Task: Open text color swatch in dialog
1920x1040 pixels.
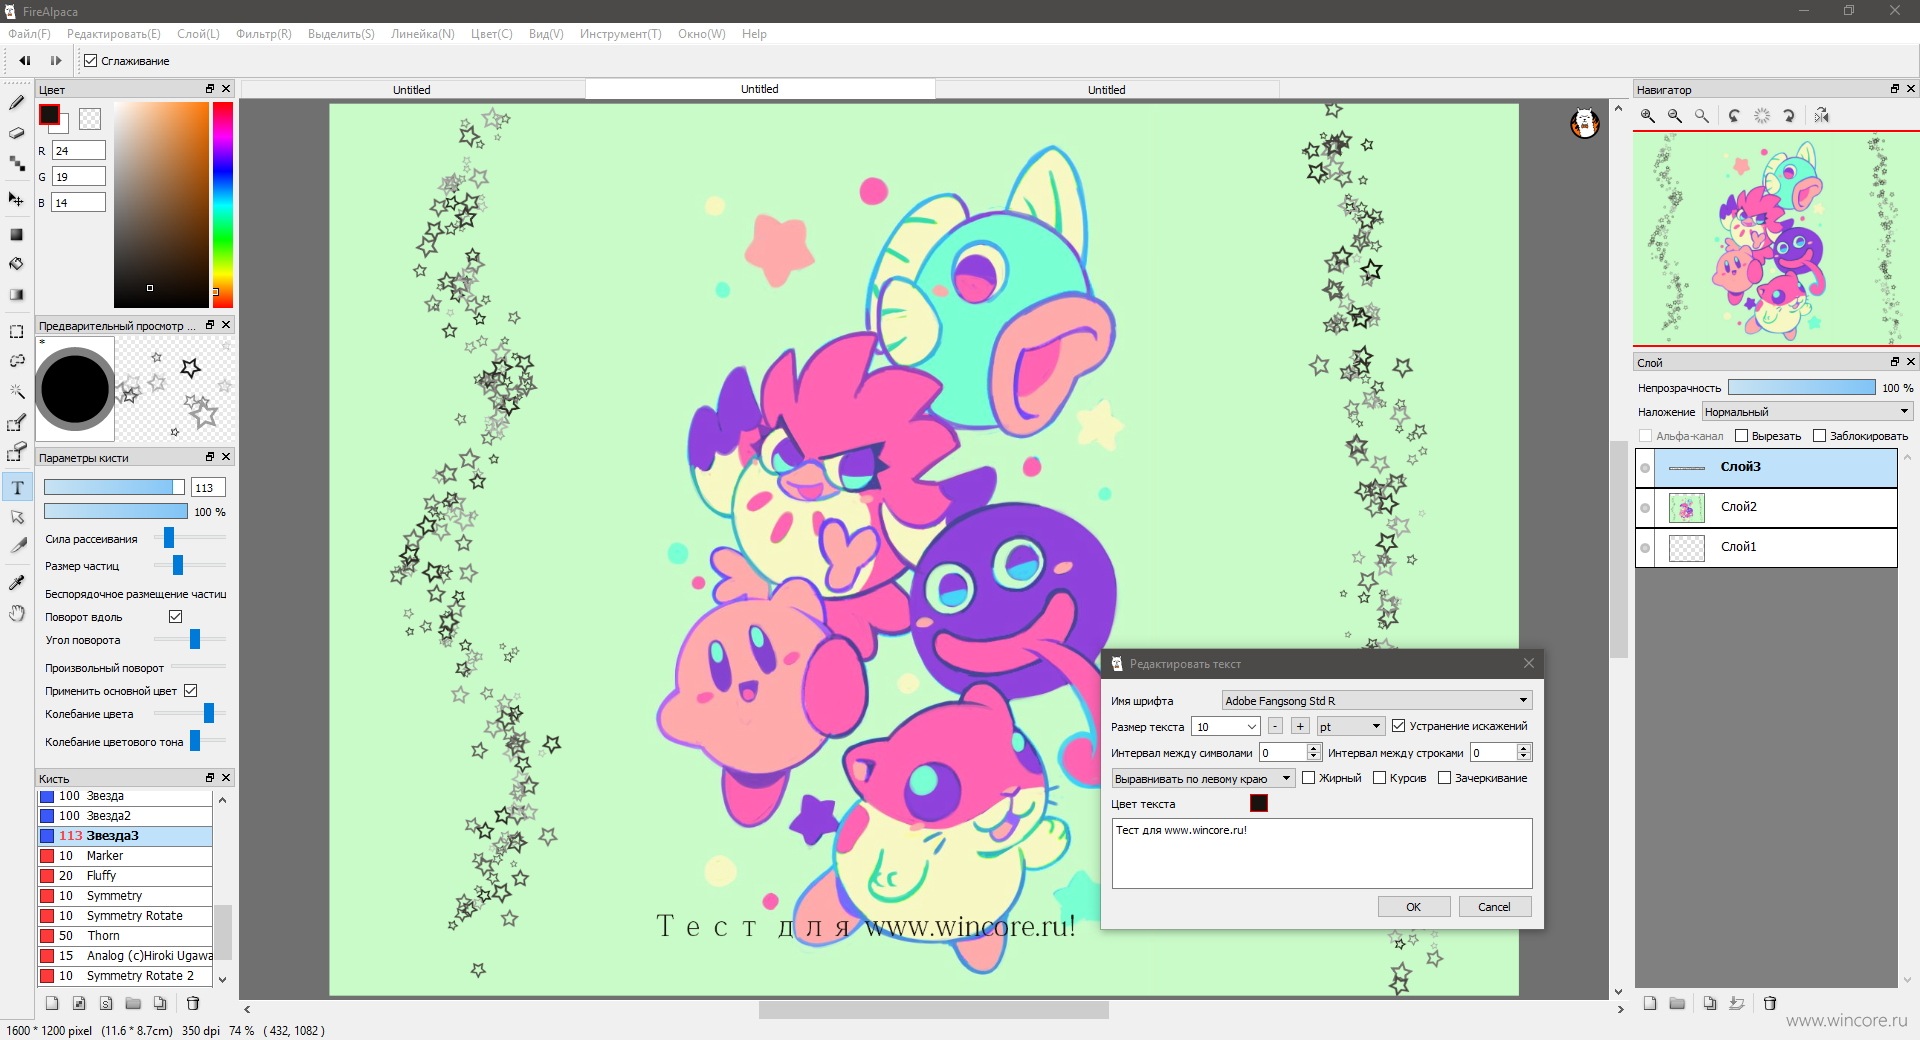Action: pyautogui.click(x=1258, y=803)
